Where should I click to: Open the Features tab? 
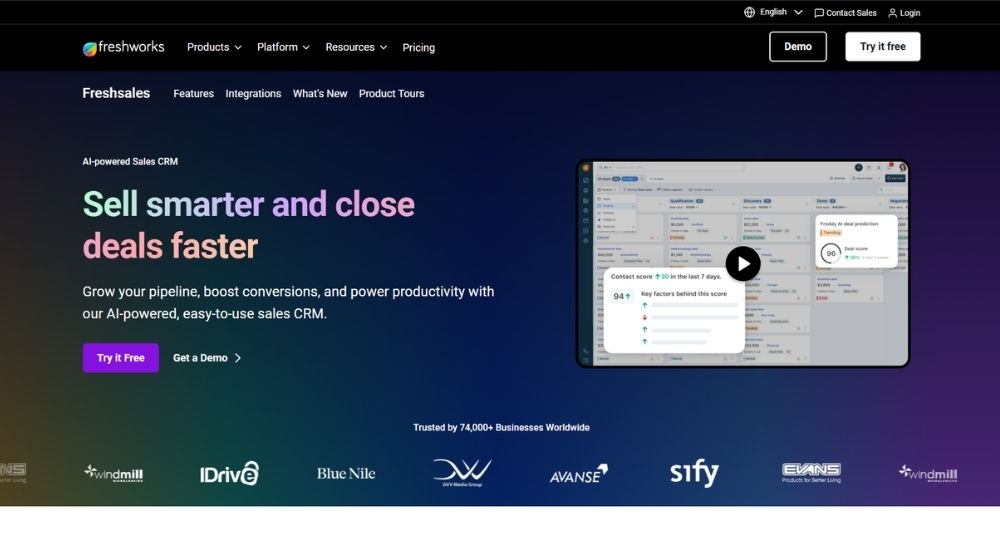(x=193, y=94)
